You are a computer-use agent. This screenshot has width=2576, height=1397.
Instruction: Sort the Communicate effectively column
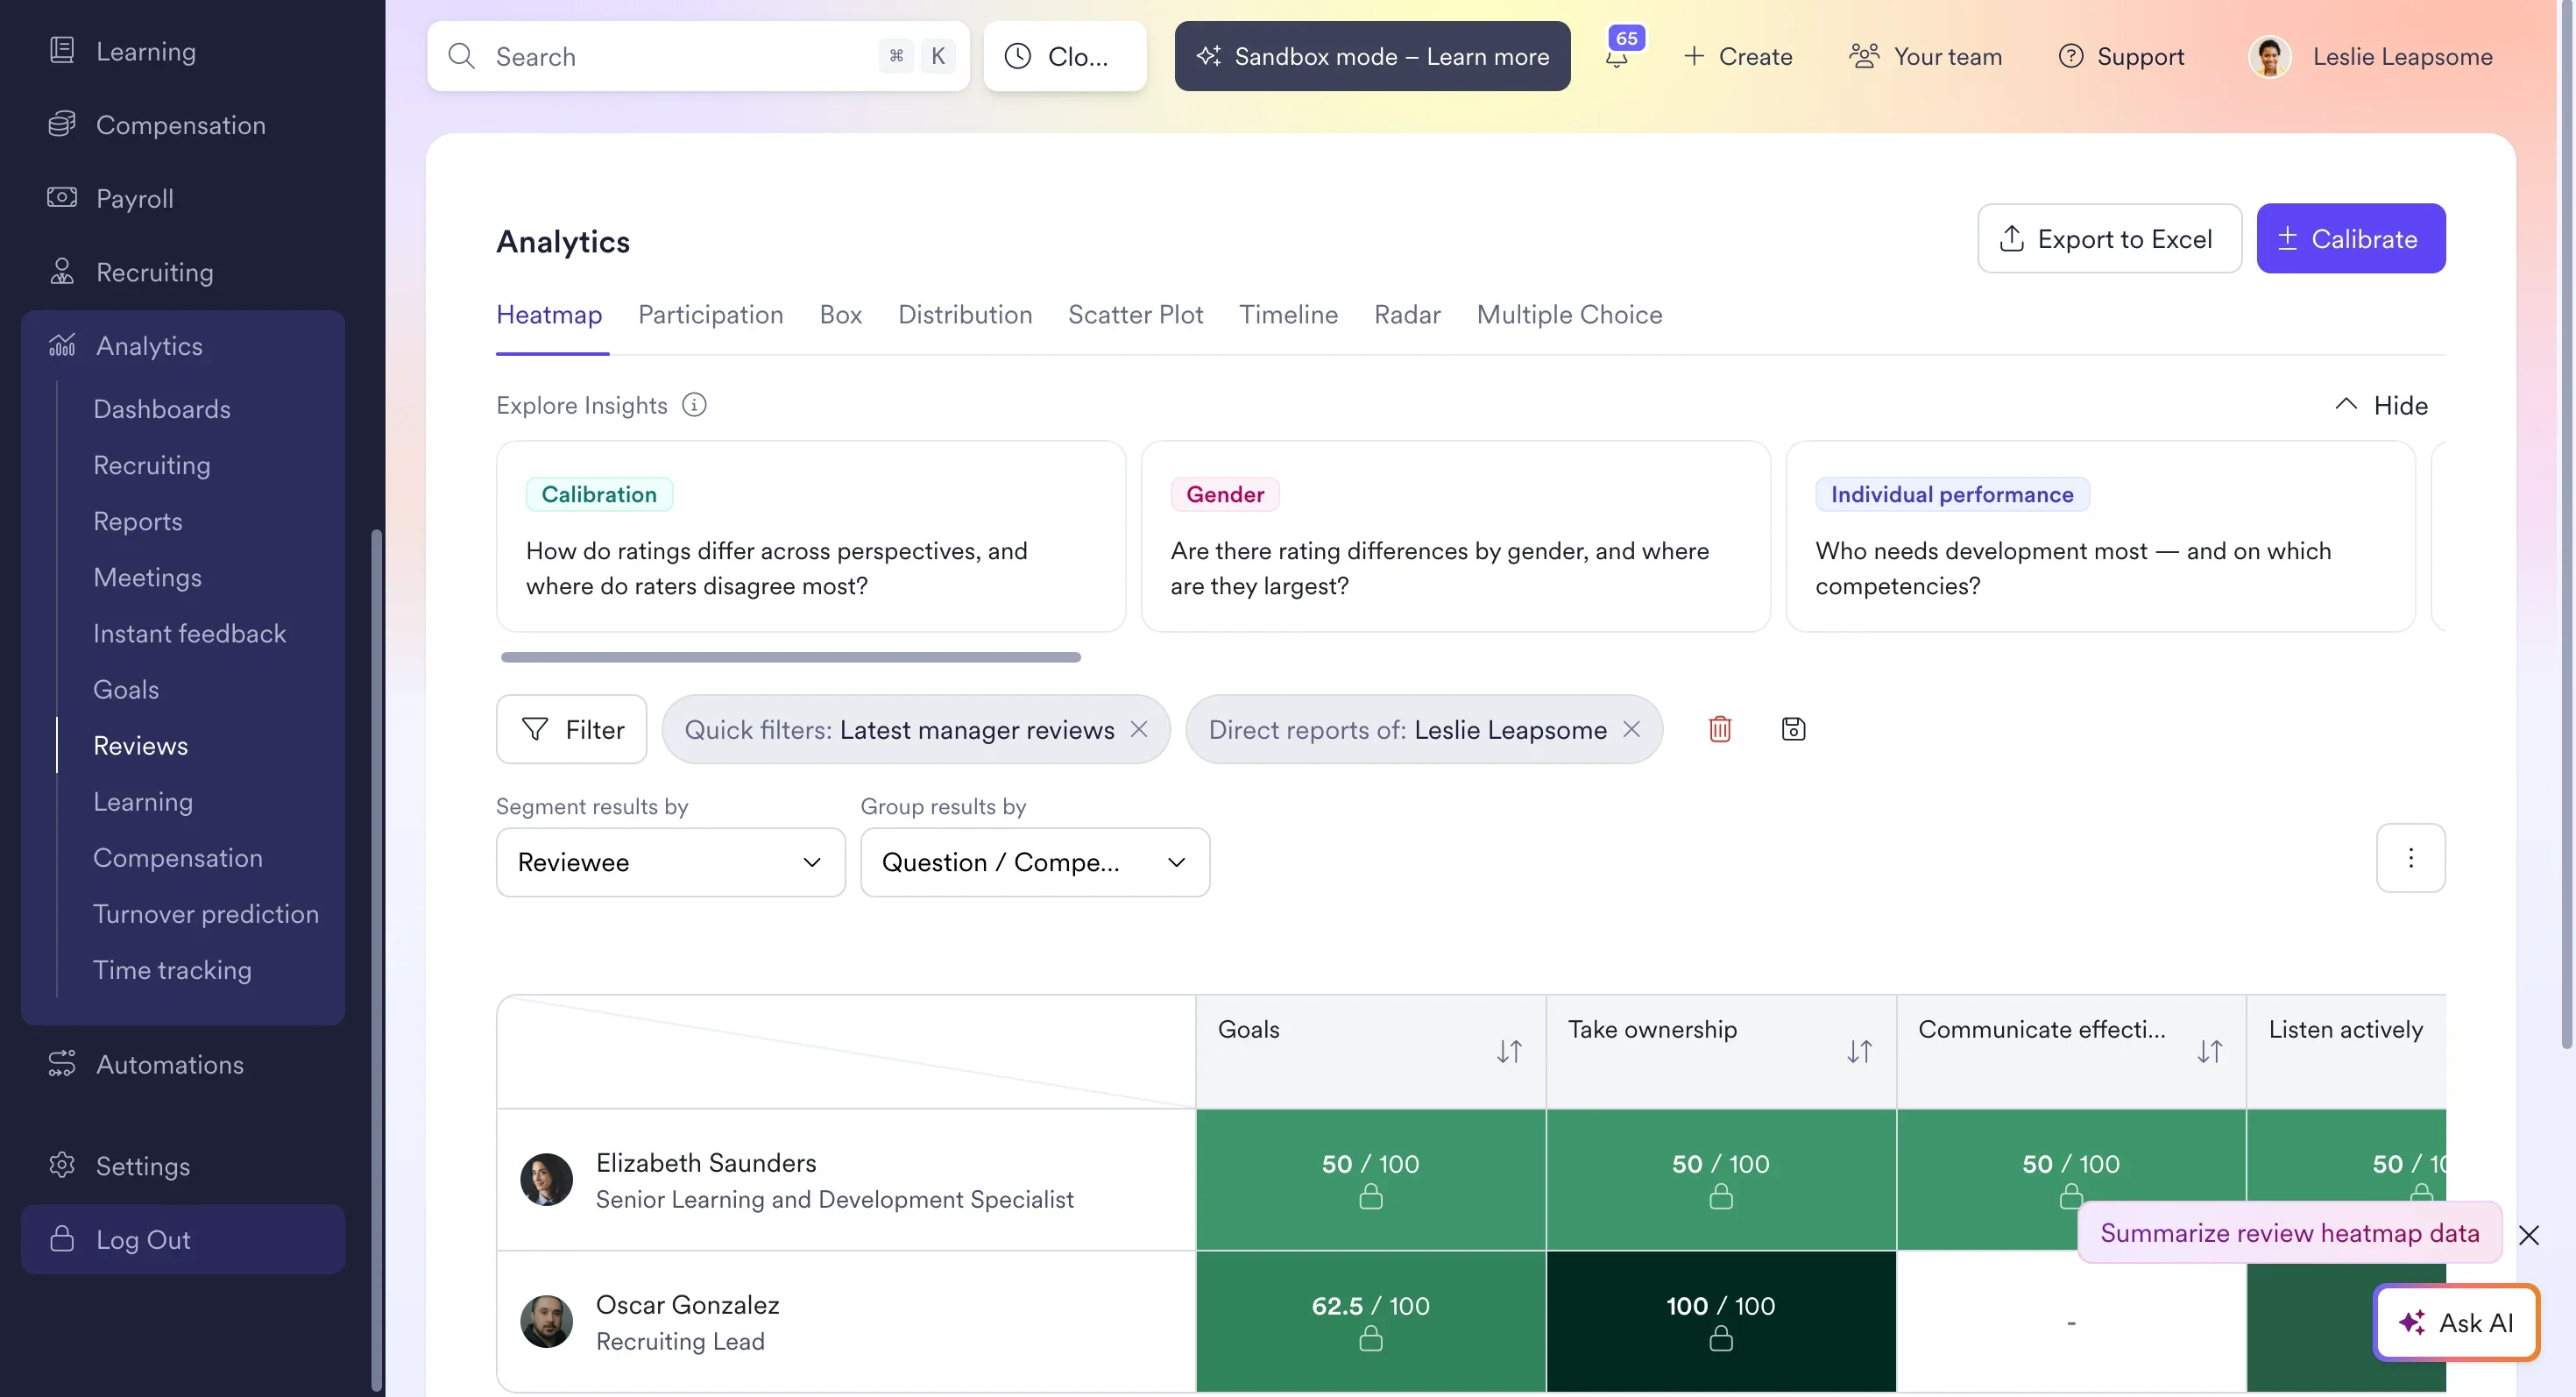point(2210,1051)
